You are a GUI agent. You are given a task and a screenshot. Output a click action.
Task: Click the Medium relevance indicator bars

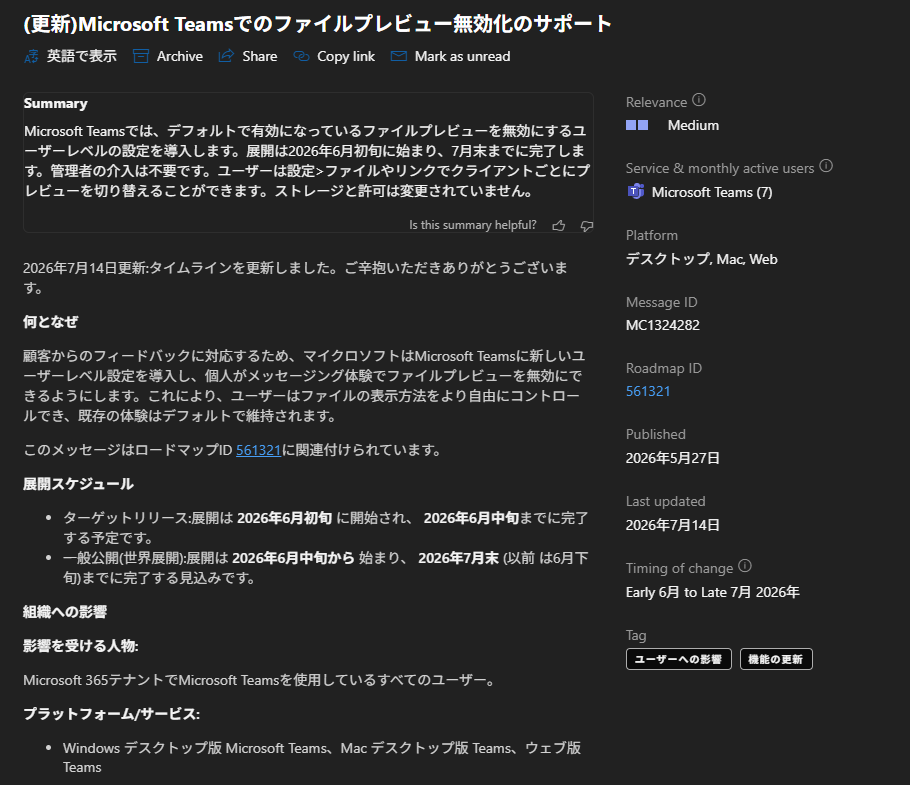pos(637,125)
